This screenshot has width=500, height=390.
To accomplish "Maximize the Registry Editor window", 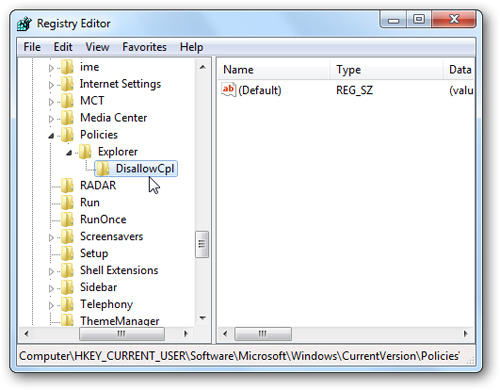I will point(419,20).
